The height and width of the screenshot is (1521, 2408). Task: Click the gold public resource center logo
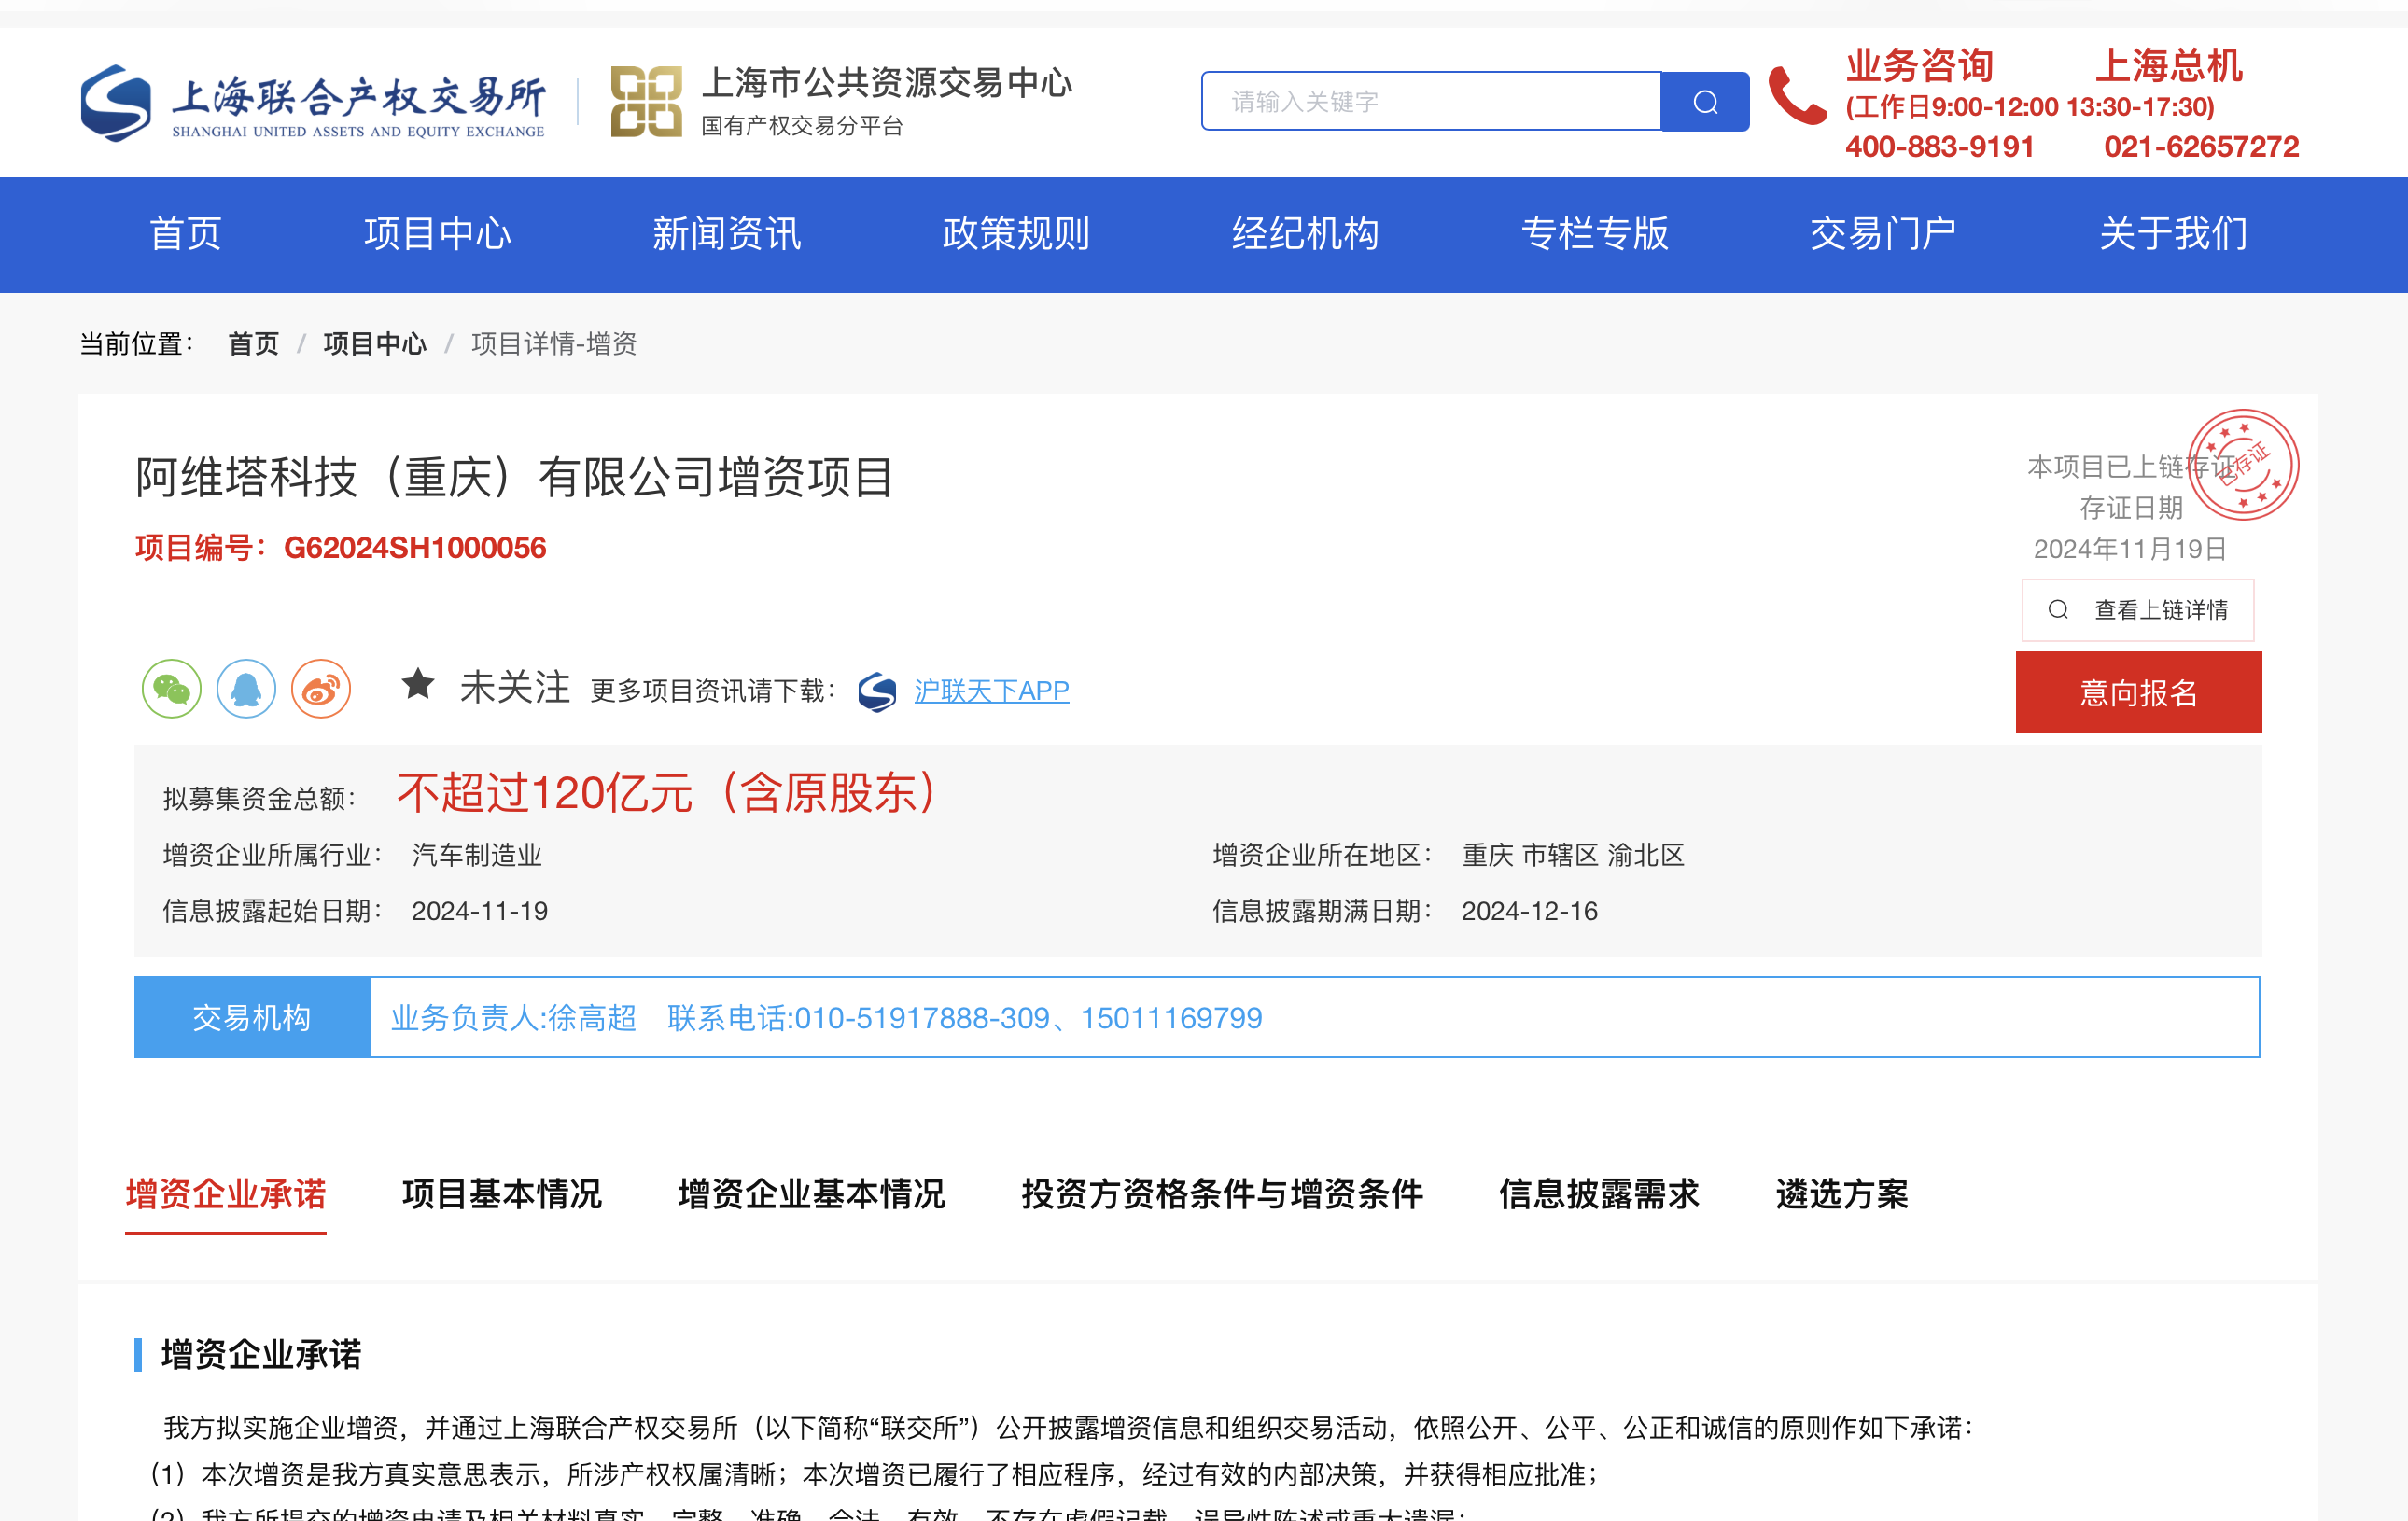(646, 101)
